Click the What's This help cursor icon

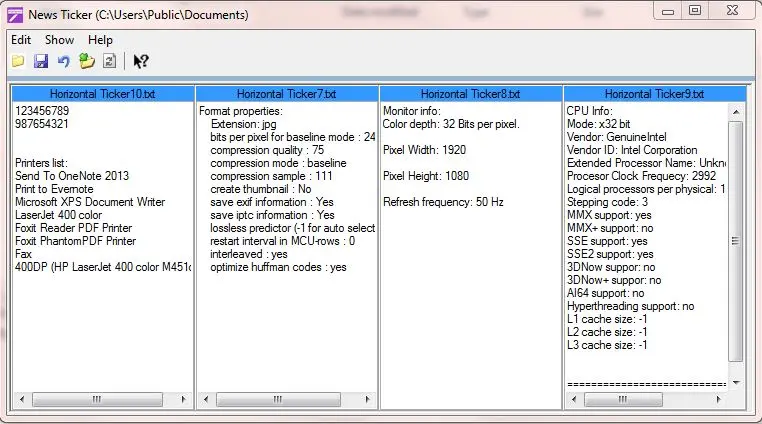pos(141,62)
